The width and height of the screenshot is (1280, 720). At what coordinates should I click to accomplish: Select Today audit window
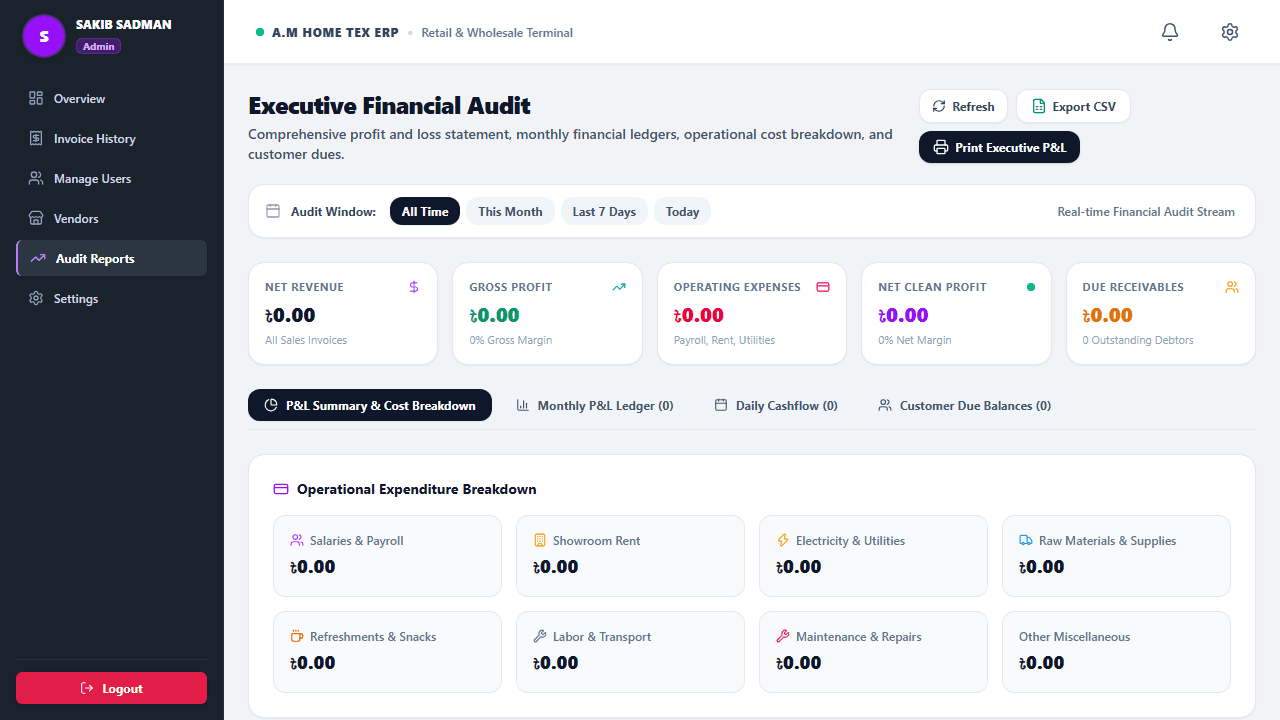[682, 211]
